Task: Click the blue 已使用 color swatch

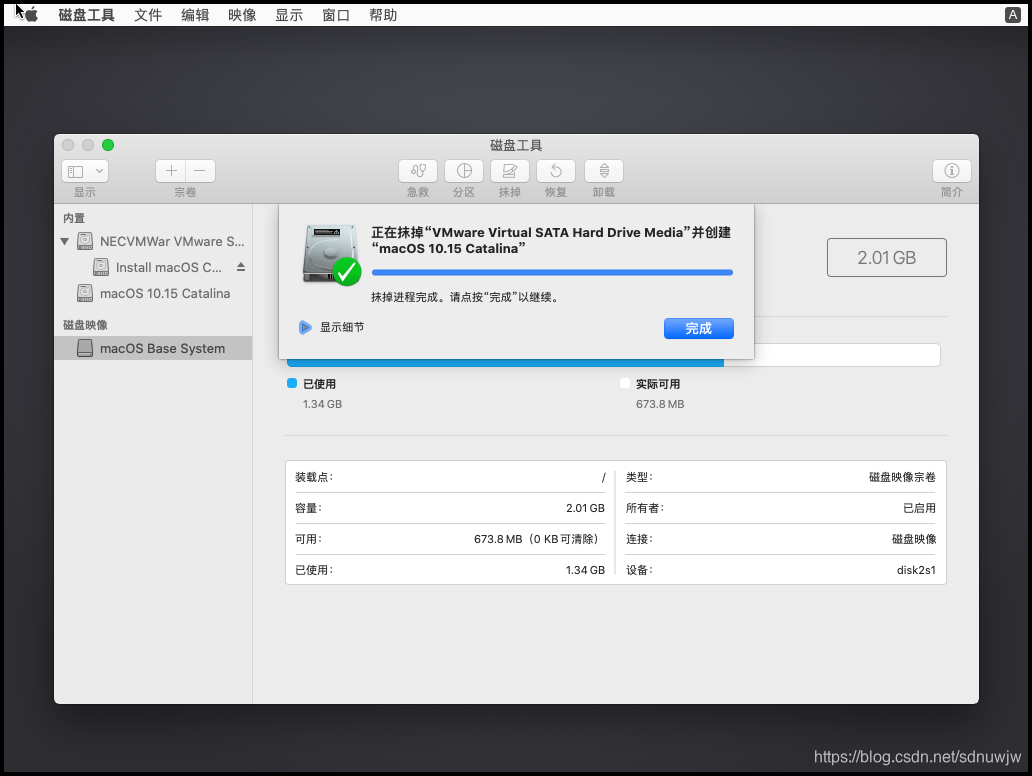Action: (x=292, y=383)
